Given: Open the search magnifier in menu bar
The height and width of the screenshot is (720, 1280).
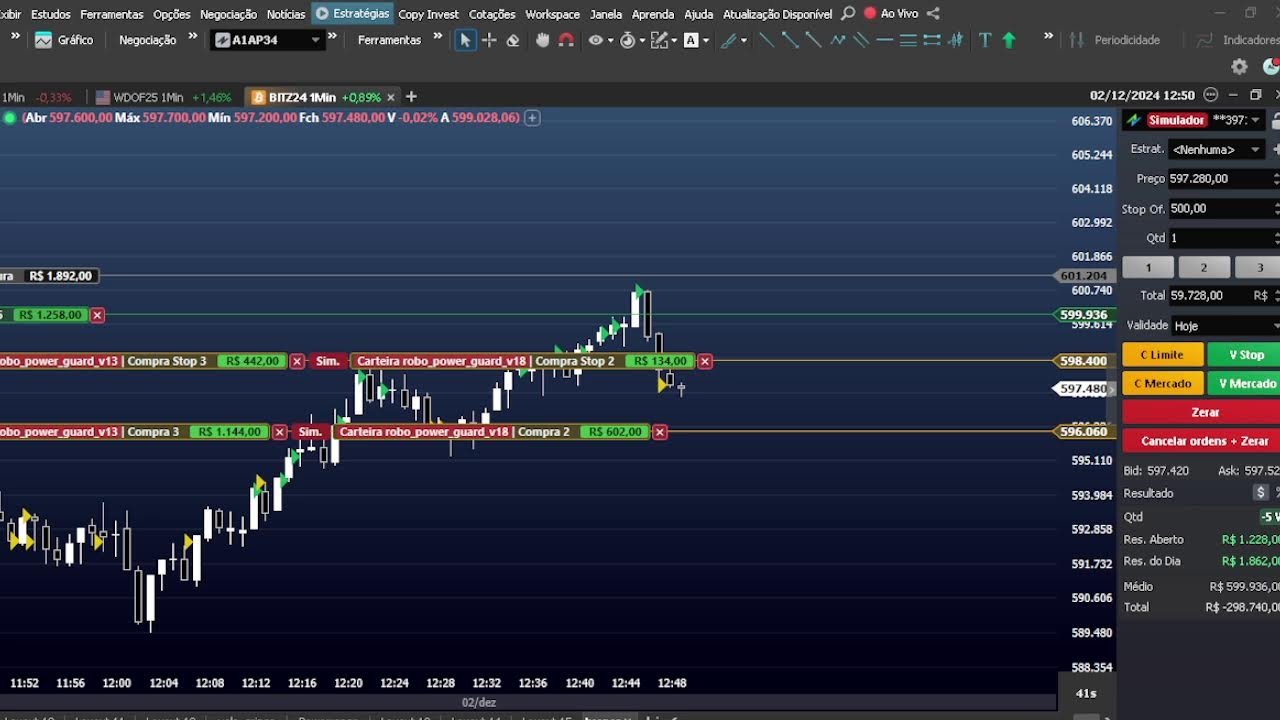Looking at the screenshot, I should point(848,14).
